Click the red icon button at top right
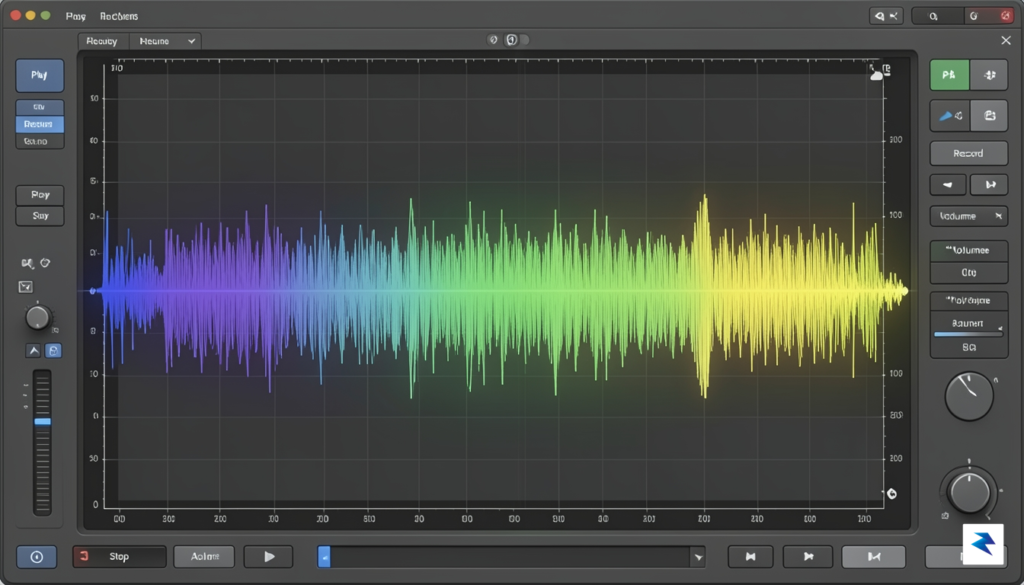The width and height of the screenshot is (1024, 585). pos(1004,16)
